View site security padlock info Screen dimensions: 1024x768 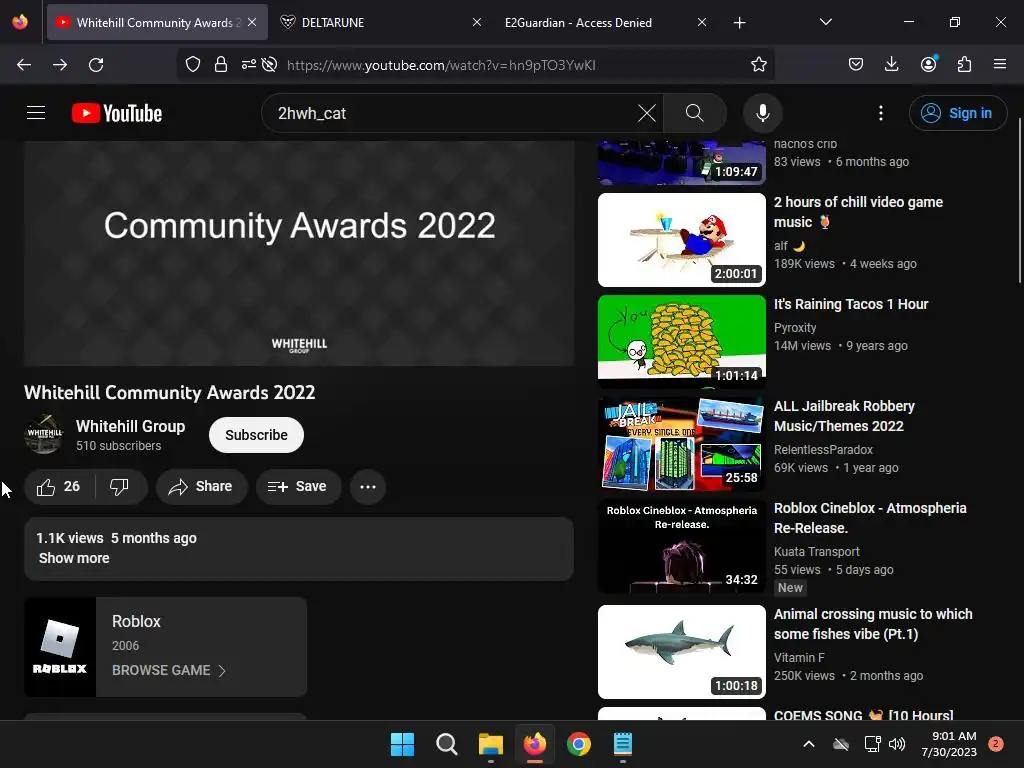221,65
